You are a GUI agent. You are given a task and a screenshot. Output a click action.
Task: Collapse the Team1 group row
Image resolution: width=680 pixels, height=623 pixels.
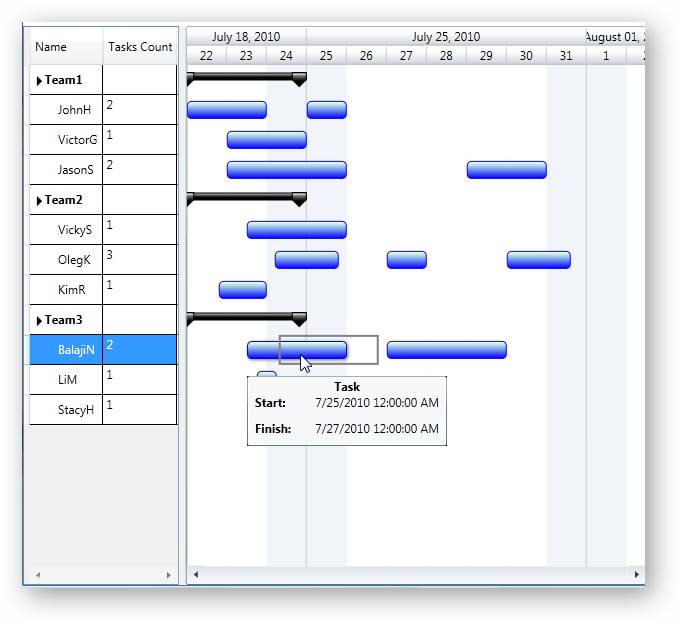point(40,80)
